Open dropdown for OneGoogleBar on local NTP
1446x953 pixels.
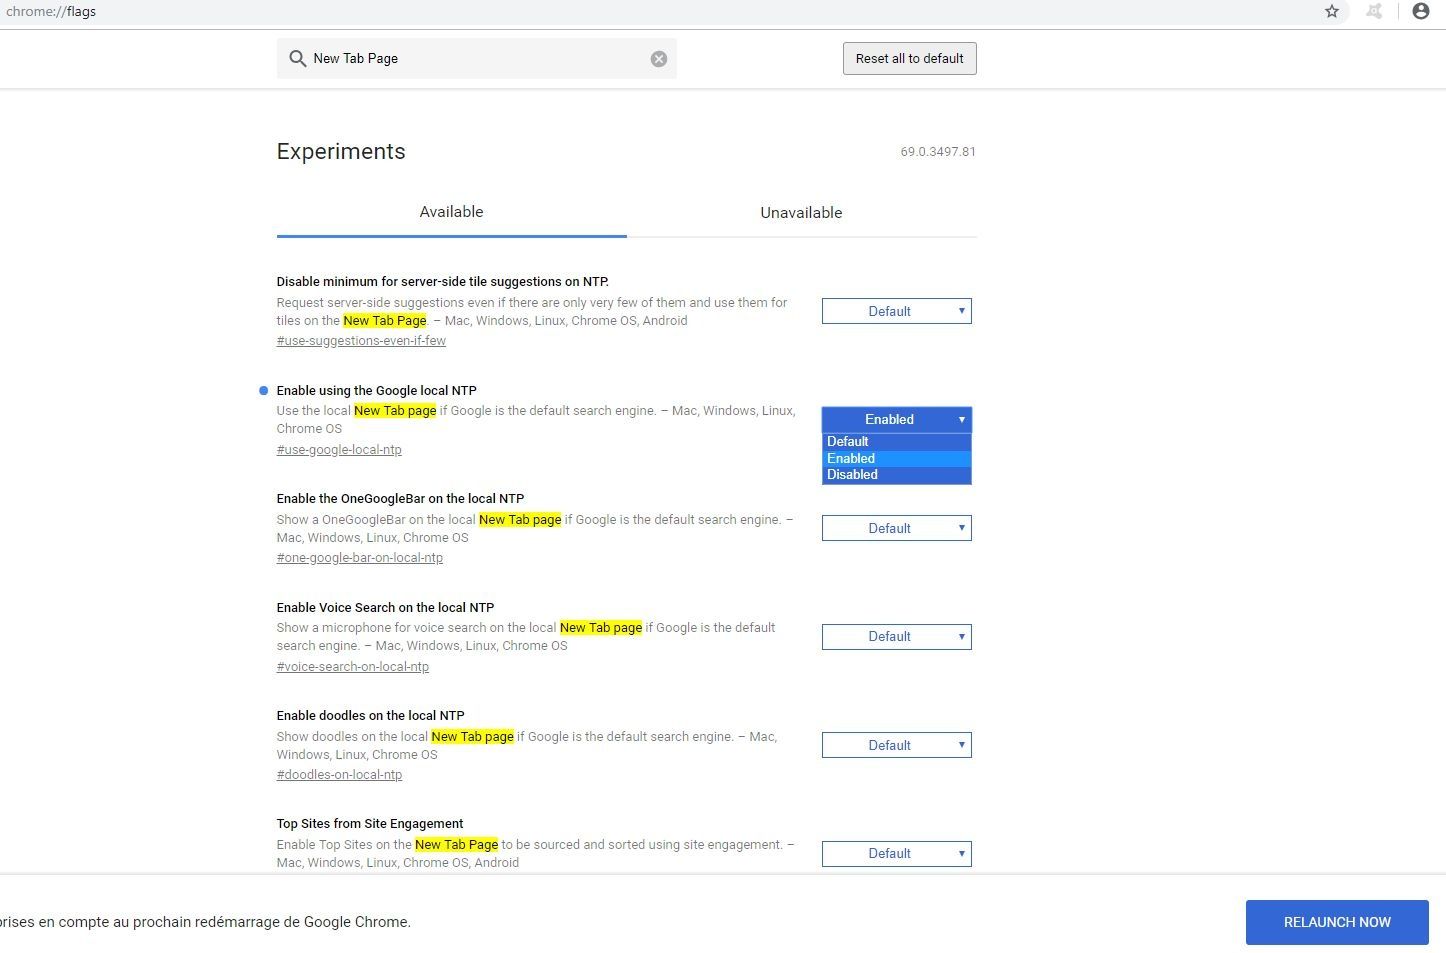[896, 528]
